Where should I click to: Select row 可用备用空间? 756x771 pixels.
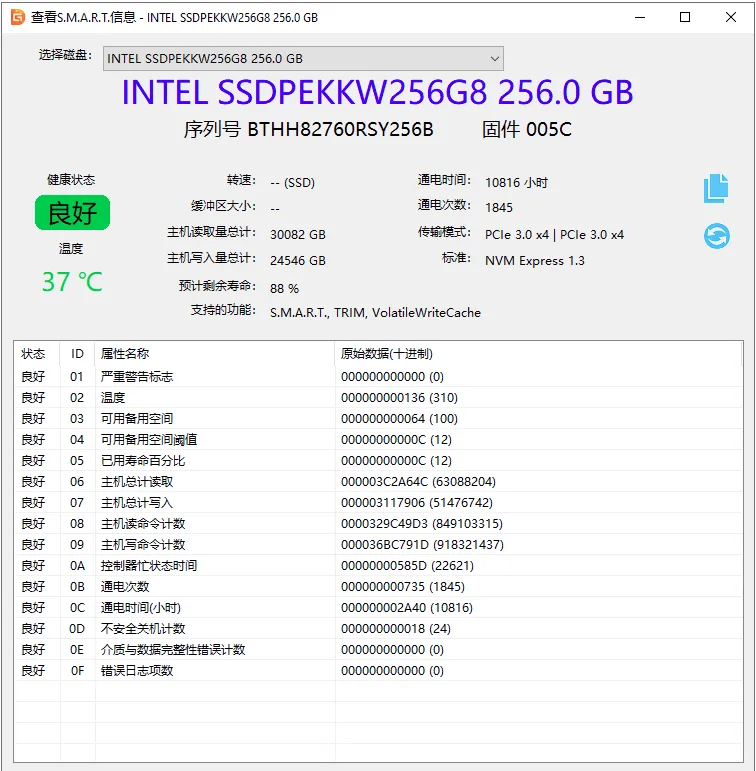coord(378,418)
